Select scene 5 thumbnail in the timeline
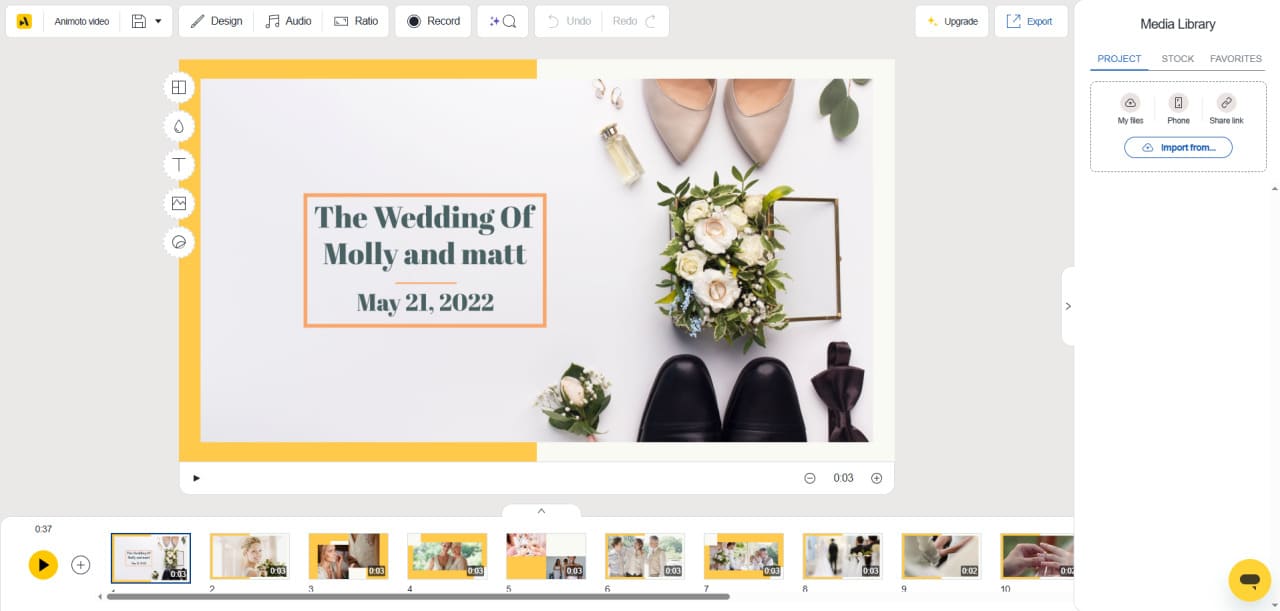The image size is (1280, 611). (x=546, y=556)
